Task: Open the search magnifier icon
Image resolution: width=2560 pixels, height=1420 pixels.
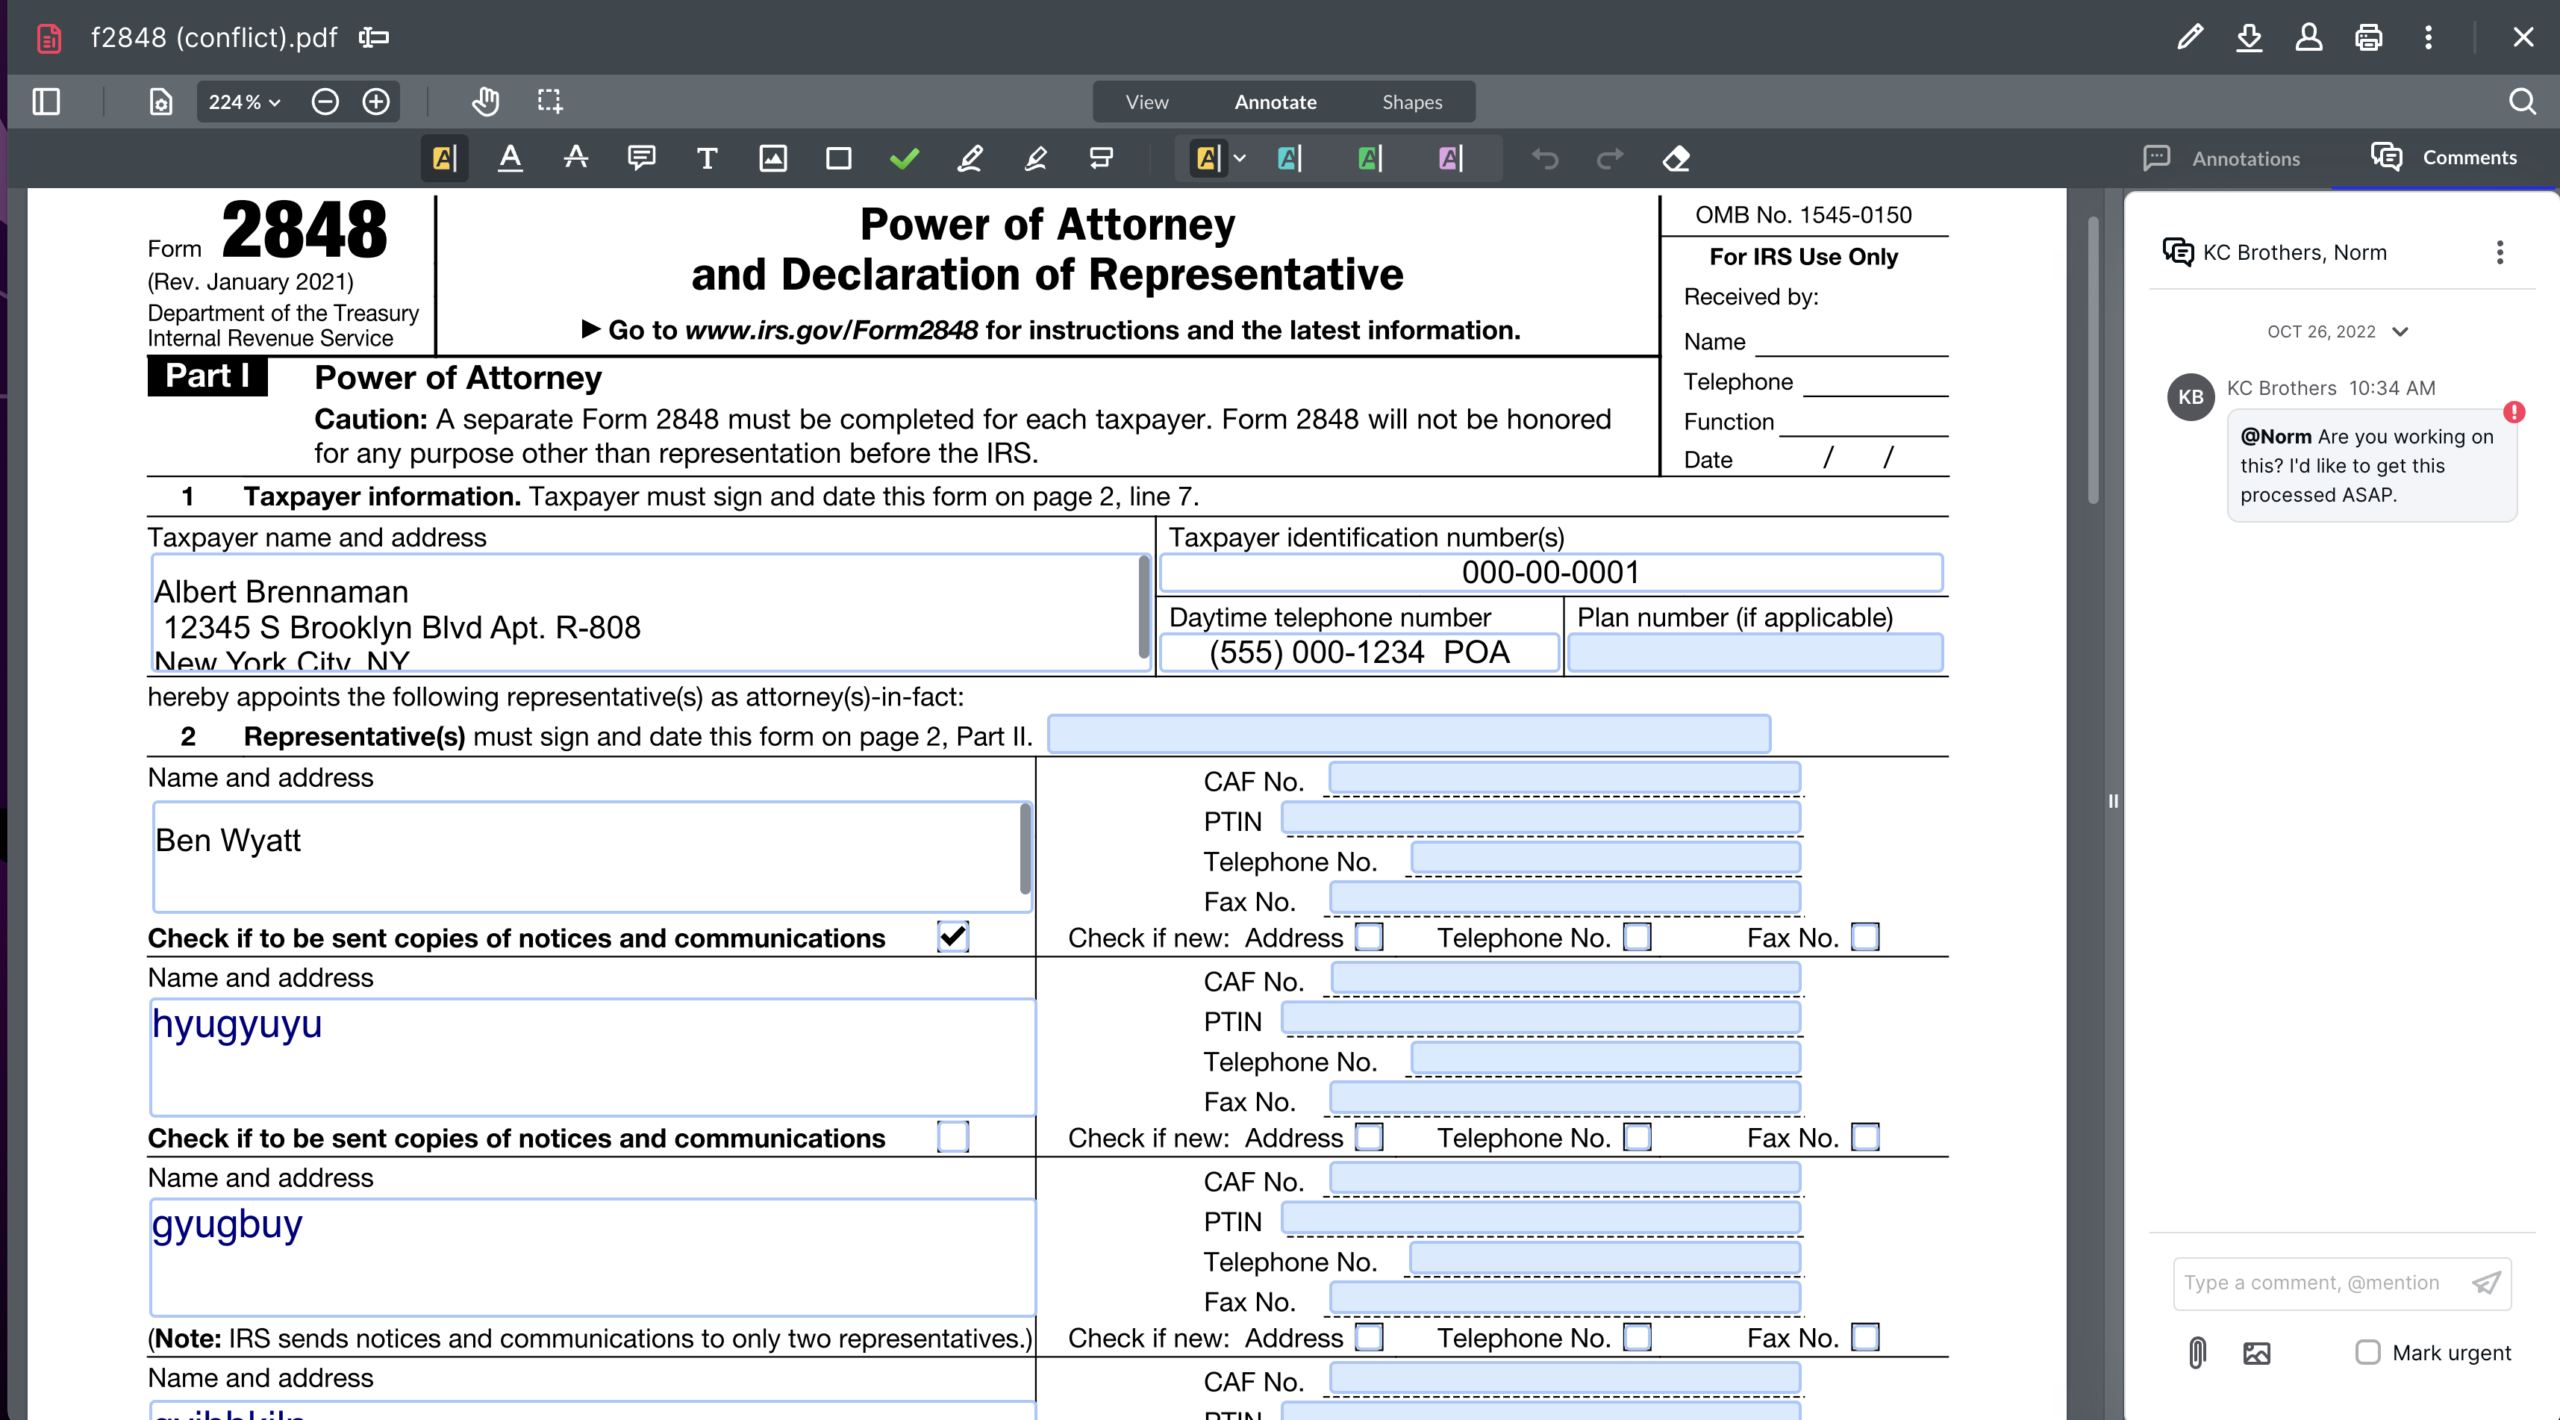Action: click(2522, 101)
